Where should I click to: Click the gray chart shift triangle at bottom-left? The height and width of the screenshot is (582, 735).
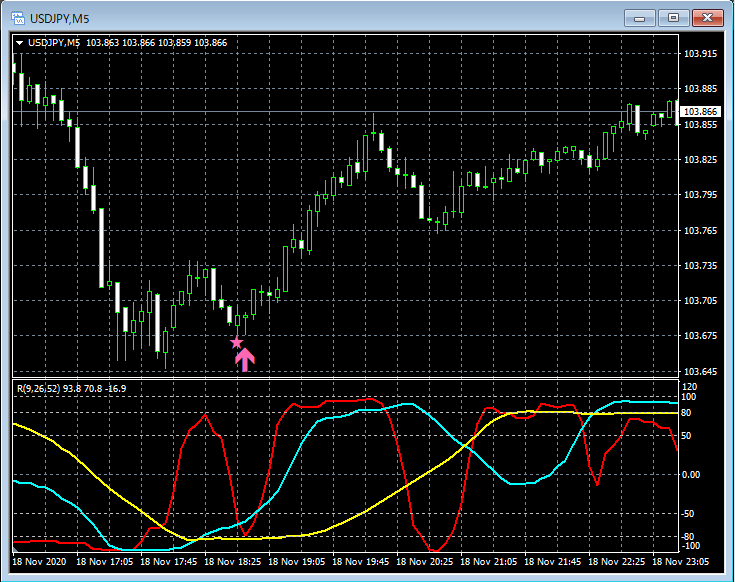click(15, 549)
